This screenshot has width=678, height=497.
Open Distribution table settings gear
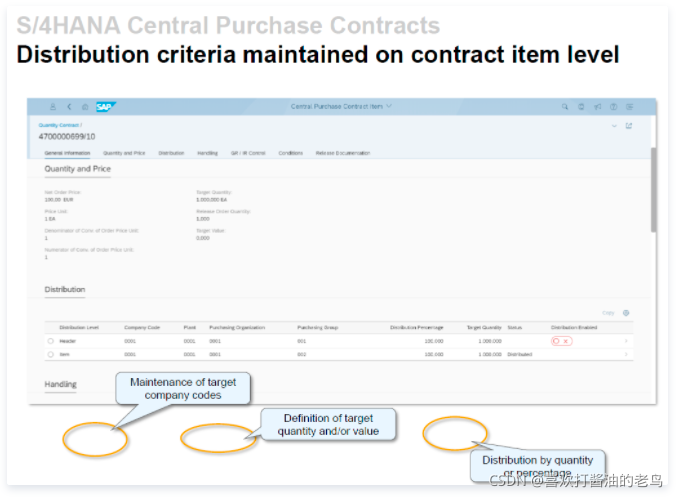(x=626, y=313)
